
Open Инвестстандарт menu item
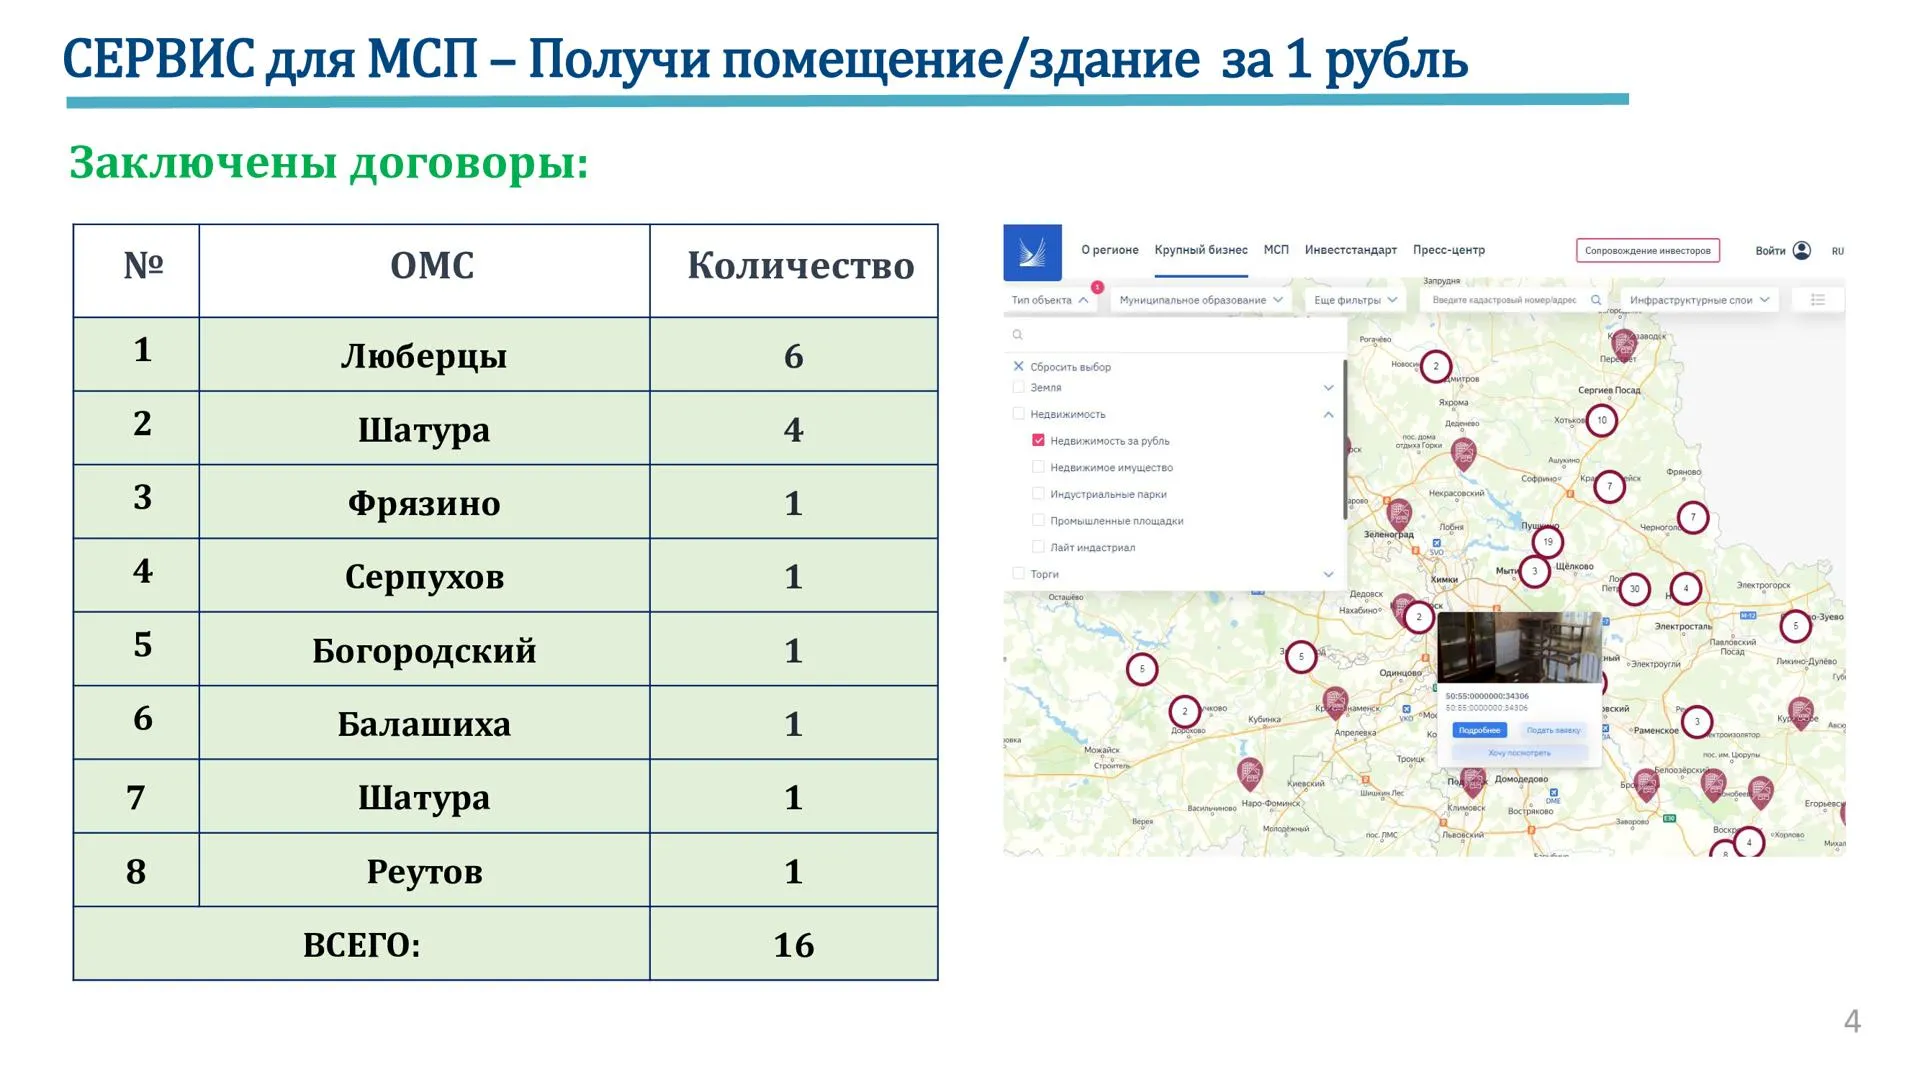pos(1350,250)
